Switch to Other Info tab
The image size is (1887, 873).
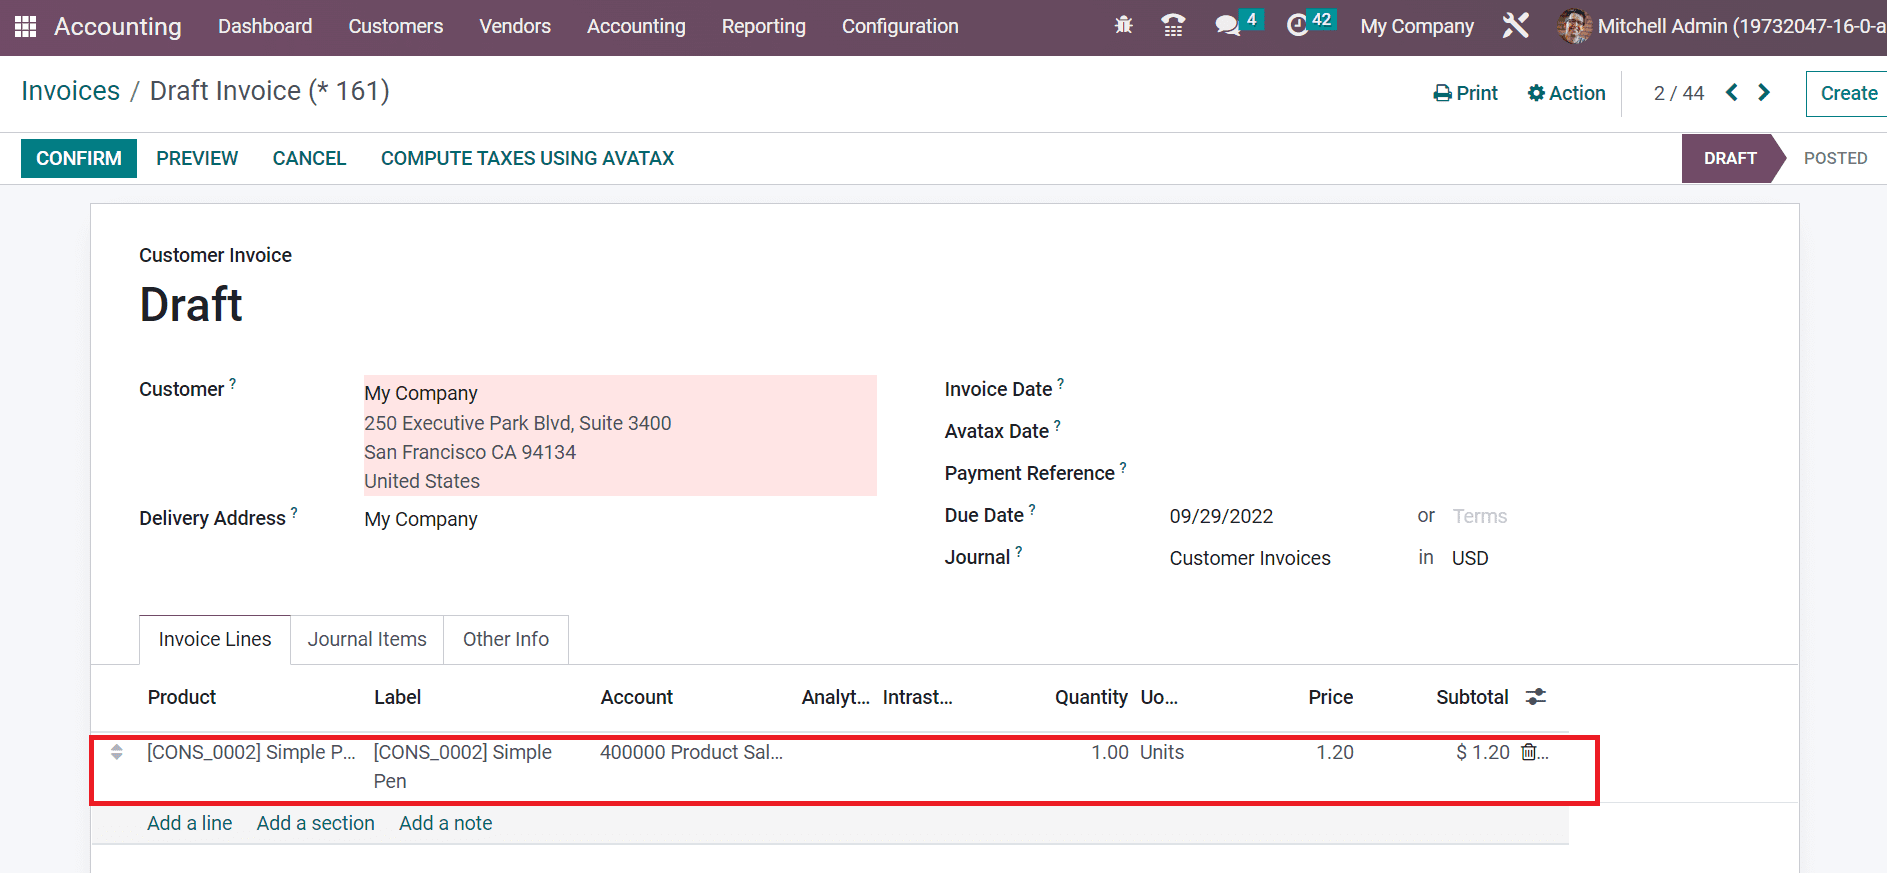pyautogui.click(x=506, y=639)
